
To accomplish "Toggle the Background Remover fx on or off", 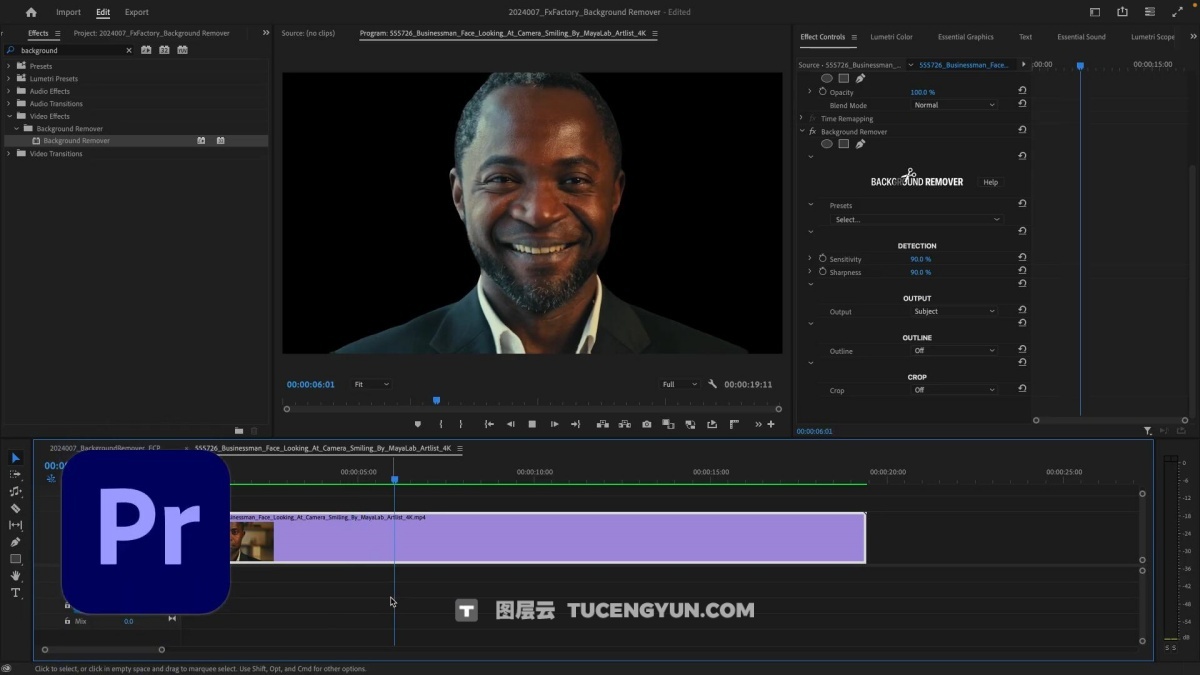I will click(x=813, y=131).
